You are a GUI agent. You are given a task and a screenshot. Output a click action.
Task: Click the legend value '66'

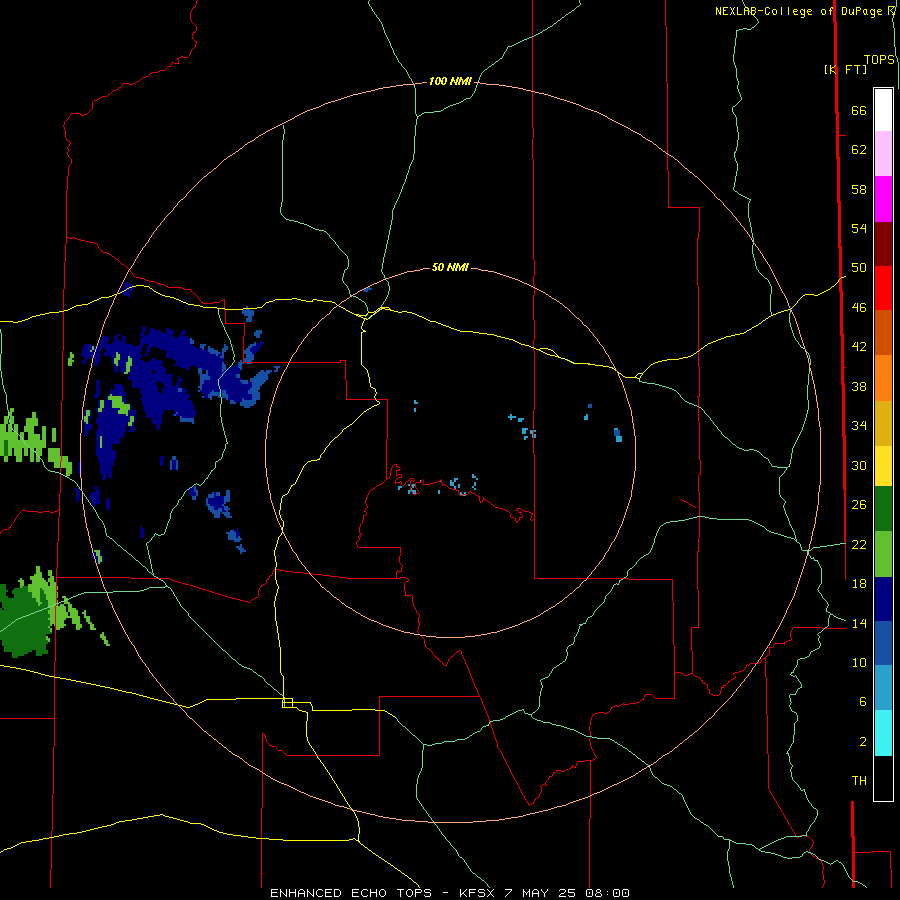pos(859,111)
